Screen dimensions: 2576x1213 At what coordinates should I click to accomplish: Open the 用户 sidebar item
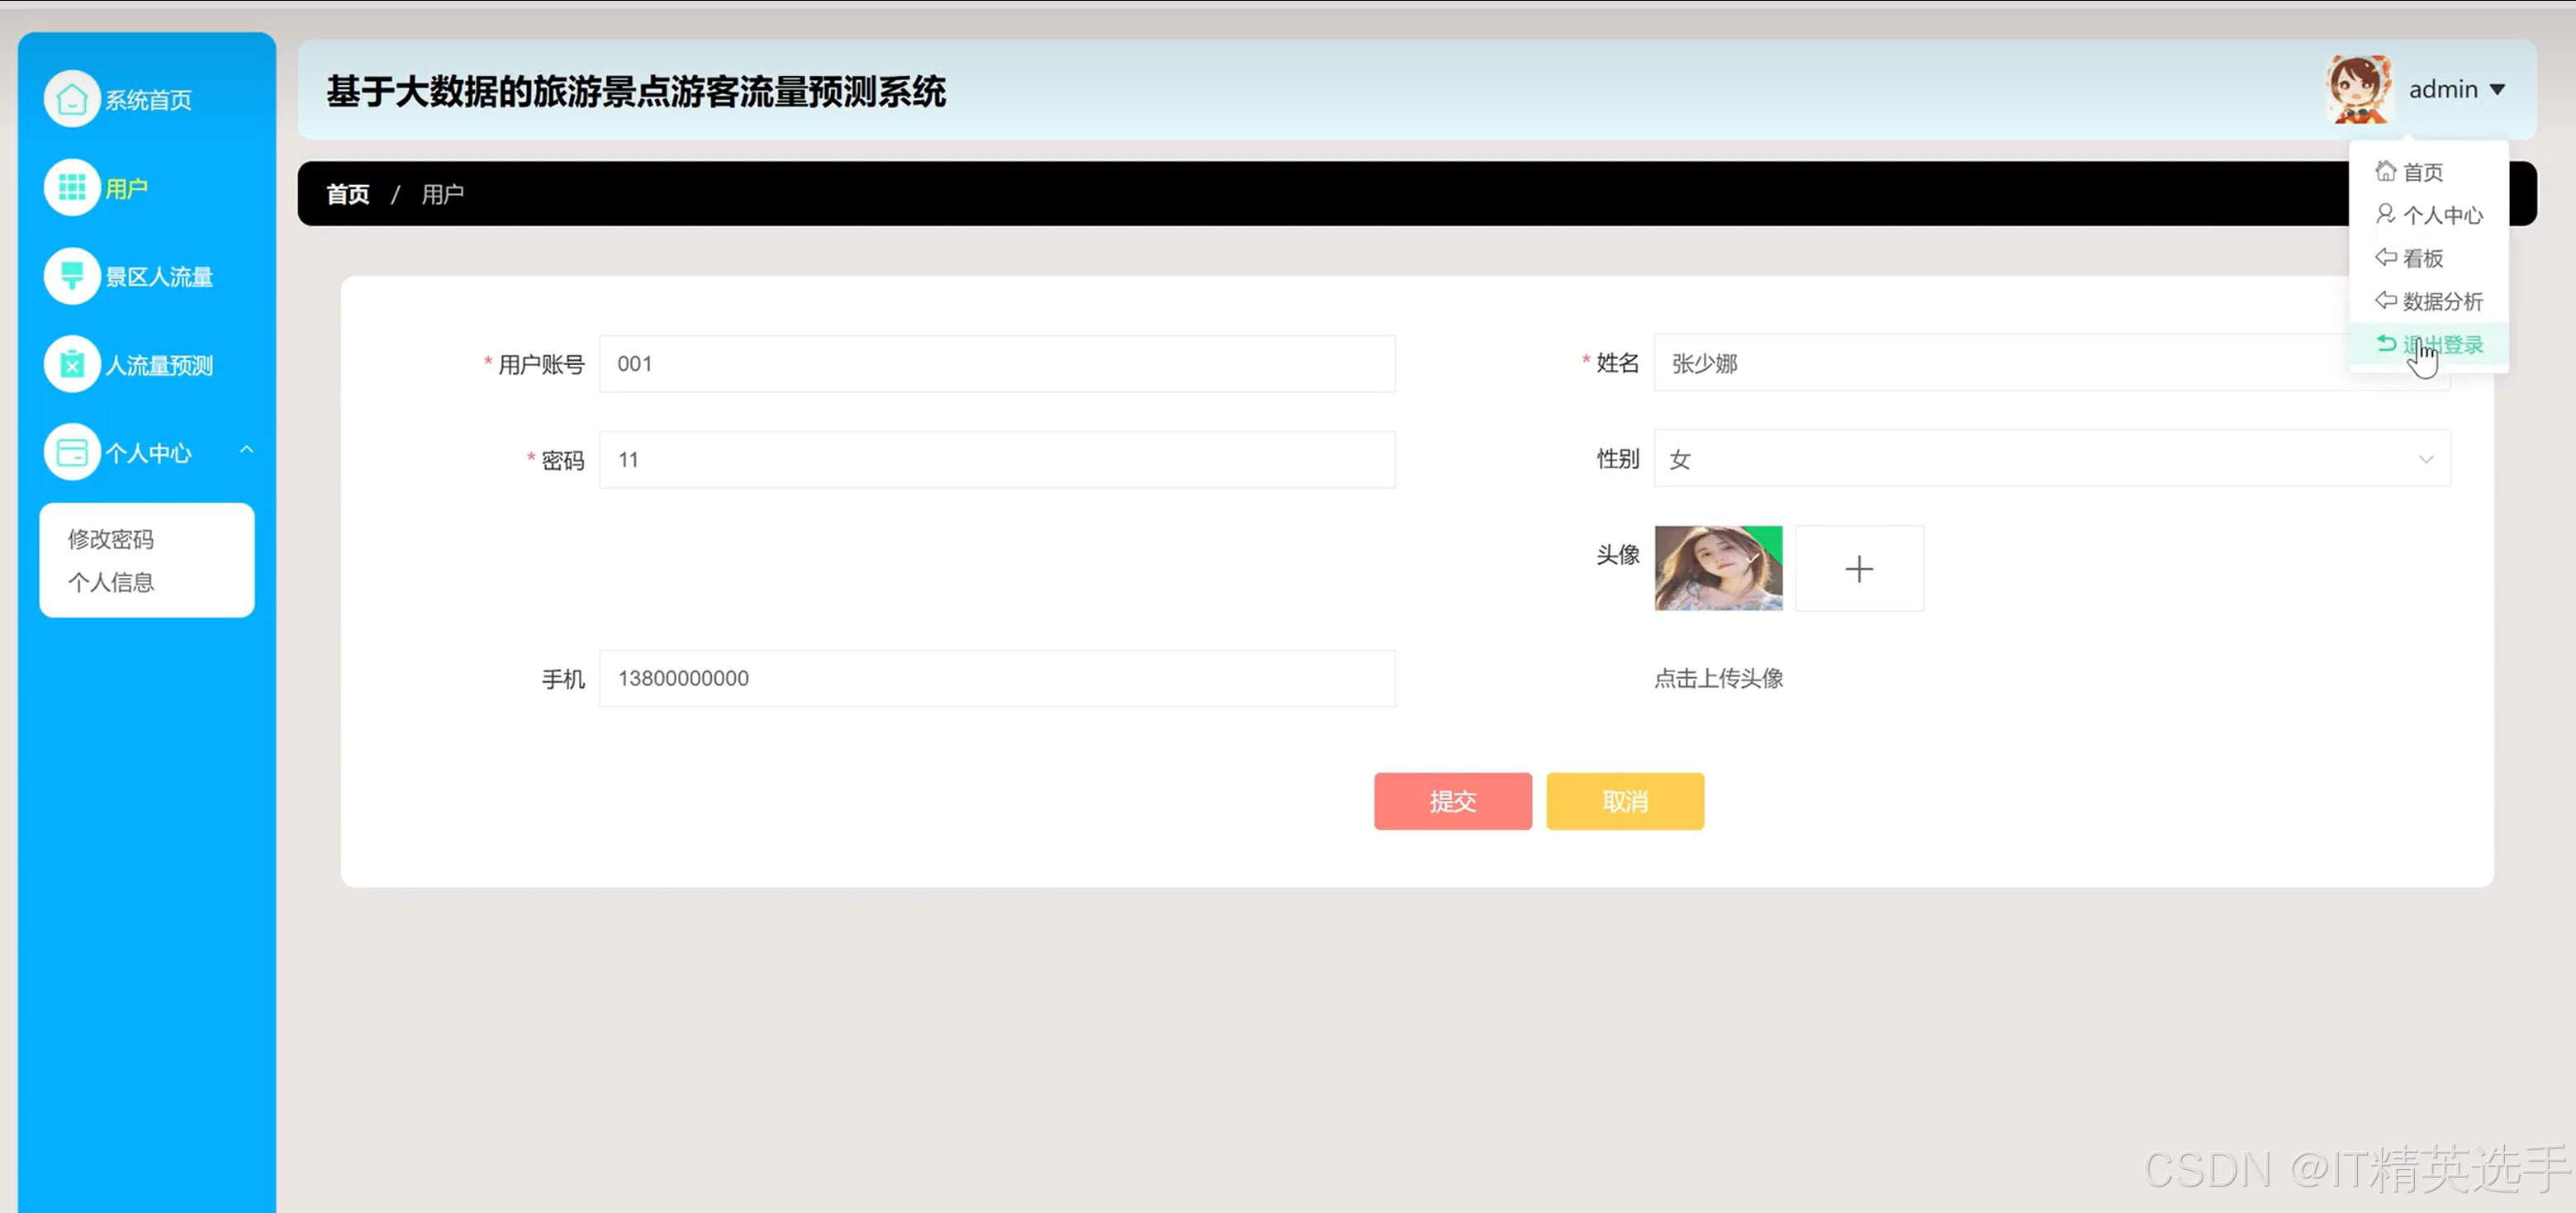(x=127, y=188)
